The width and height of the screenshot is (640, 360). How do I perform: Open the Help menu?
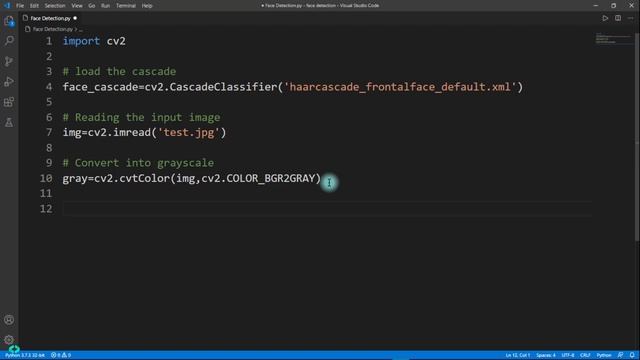coord(147,6)
